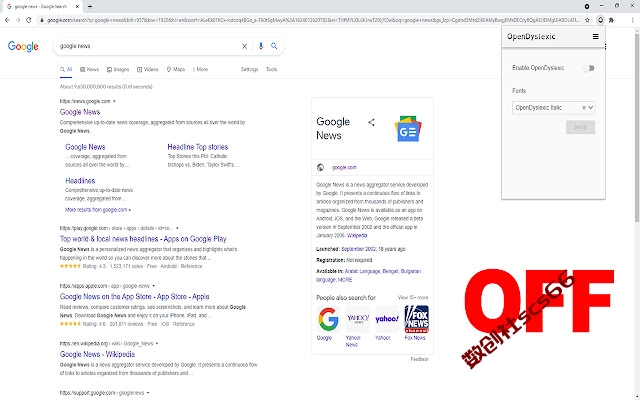Click the globe icon beside google.com
This screenshot has height=400, width=640.
[x=320, y=167]
